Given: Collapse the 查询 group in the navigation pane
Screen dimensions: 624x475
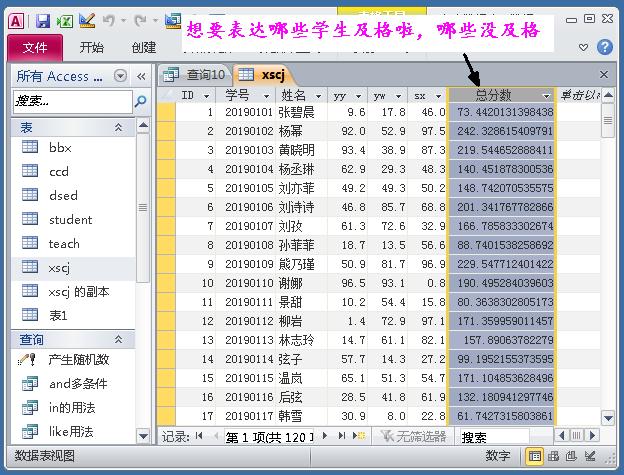Looking at the screenshot, I should pyautogui.click(x=118, y=339).
